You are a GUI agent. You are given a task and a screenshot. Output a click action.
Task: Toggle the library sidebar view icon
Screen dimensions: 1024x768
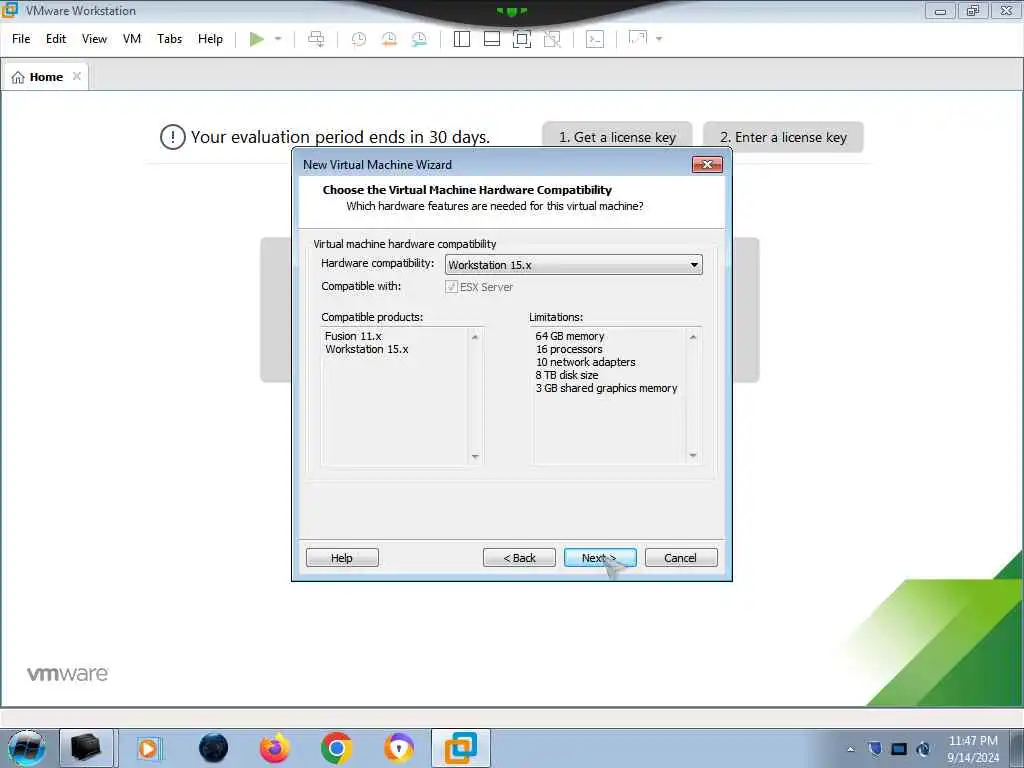[462, 39]
